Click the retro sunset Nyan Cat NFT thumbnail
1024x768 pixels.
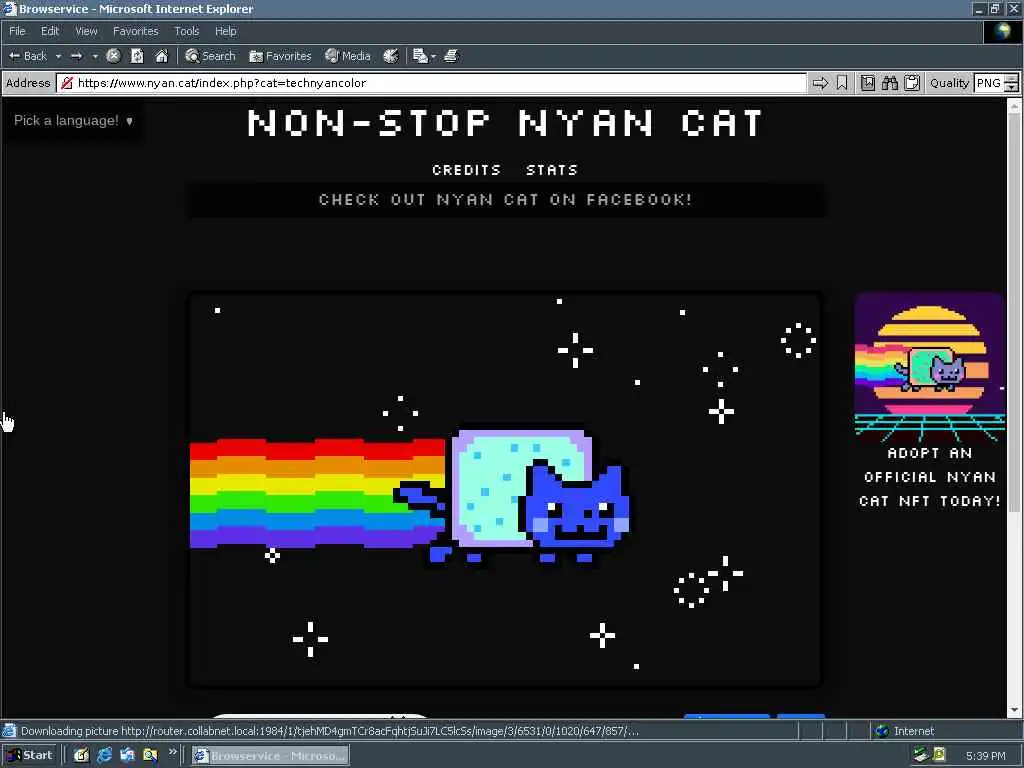tap(930, 366)
